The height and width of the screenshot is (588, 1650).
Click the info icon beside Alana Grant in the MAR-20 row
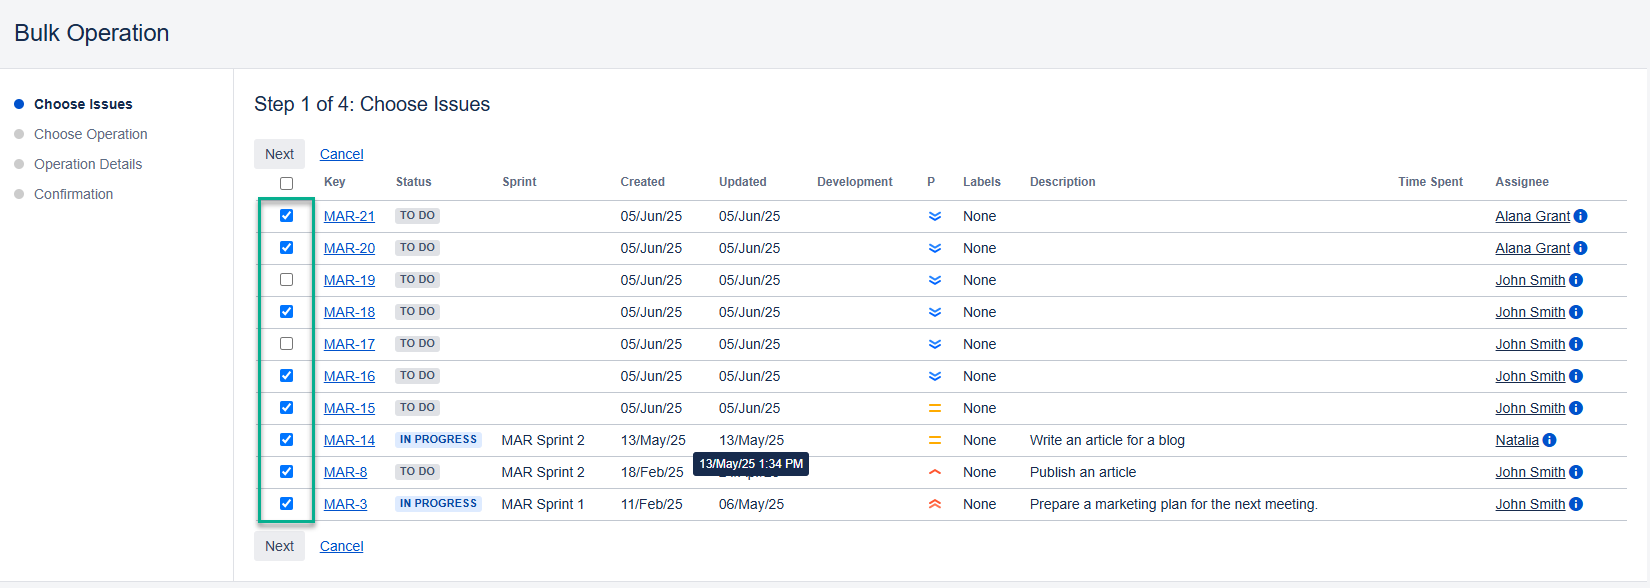click(1580, 248)
